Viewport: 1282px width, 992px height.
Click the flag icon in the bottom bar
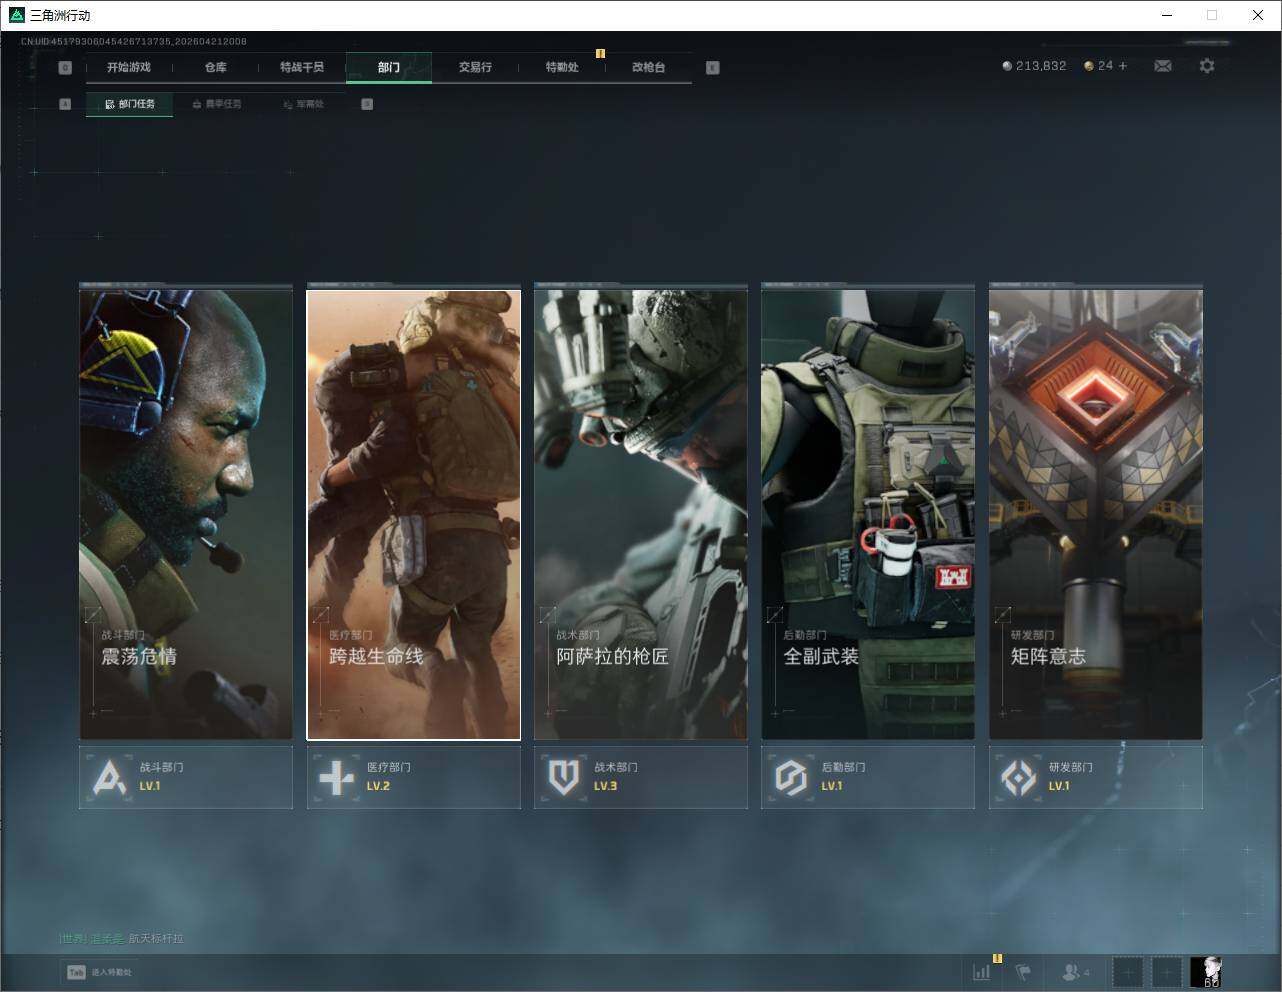[x=1023, y=971]
